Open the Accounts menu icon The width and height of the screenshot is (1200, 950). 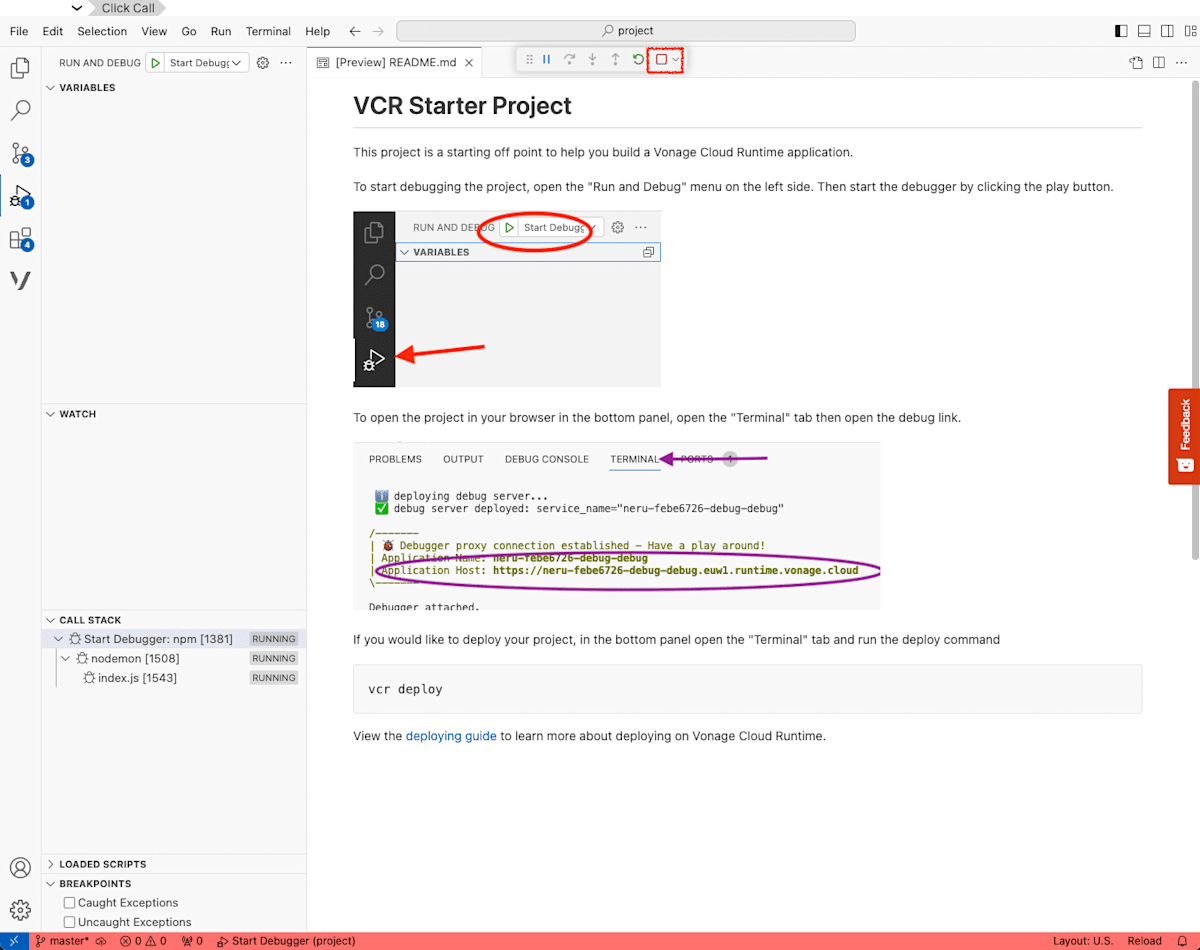20,868
